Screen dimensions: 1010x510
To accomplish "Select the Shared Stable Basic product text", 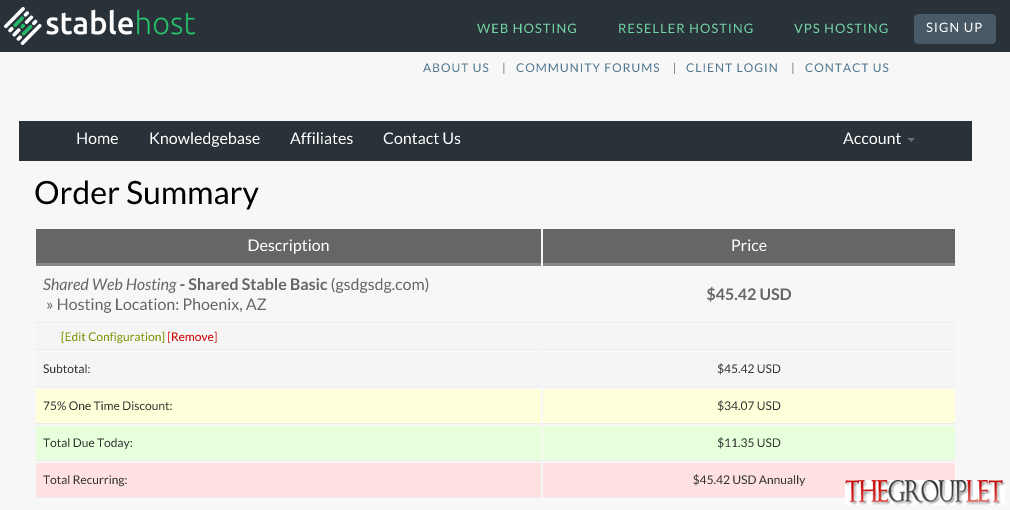I will pos(258,285).
